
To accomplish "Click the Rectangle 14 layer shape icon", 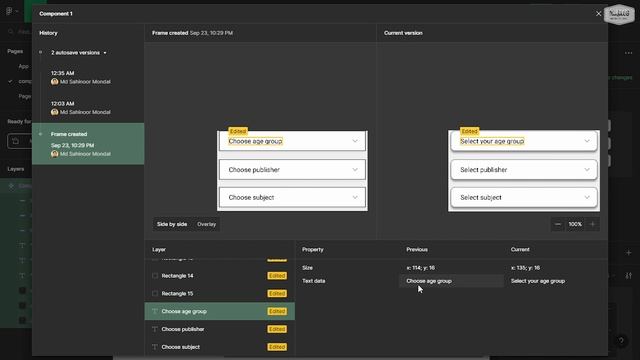I will tap(155, 276).
